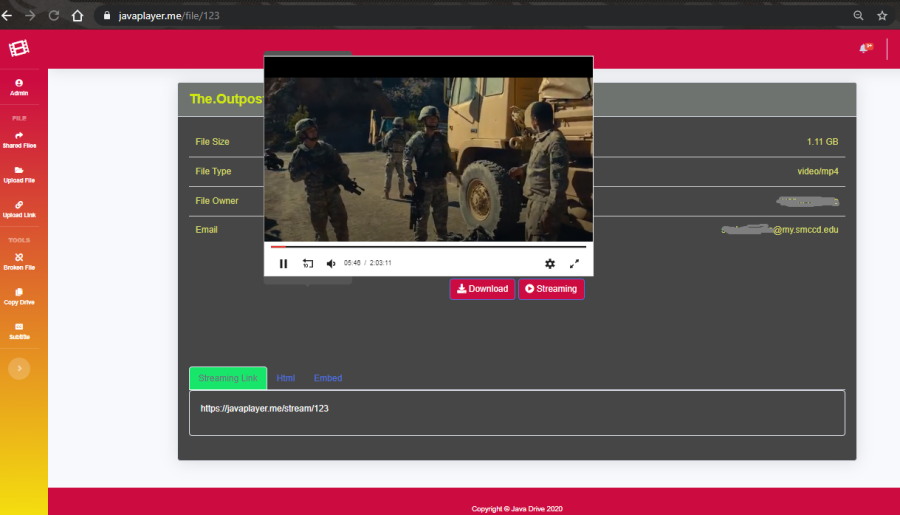The height and width of the screenshot is (515, 900).
Task: Click the streaming link text field
Action: click(517, 413)
